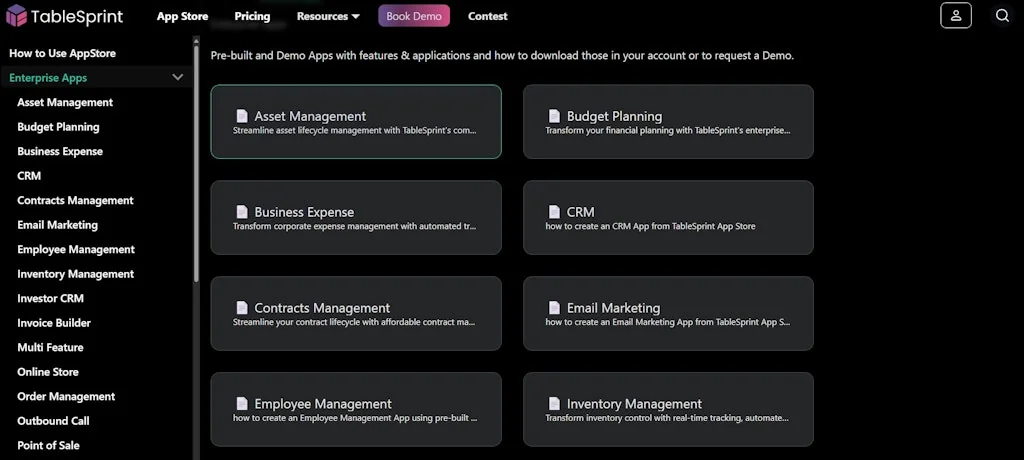Open How to Use AppStore sidebar link

pos(63,53)
